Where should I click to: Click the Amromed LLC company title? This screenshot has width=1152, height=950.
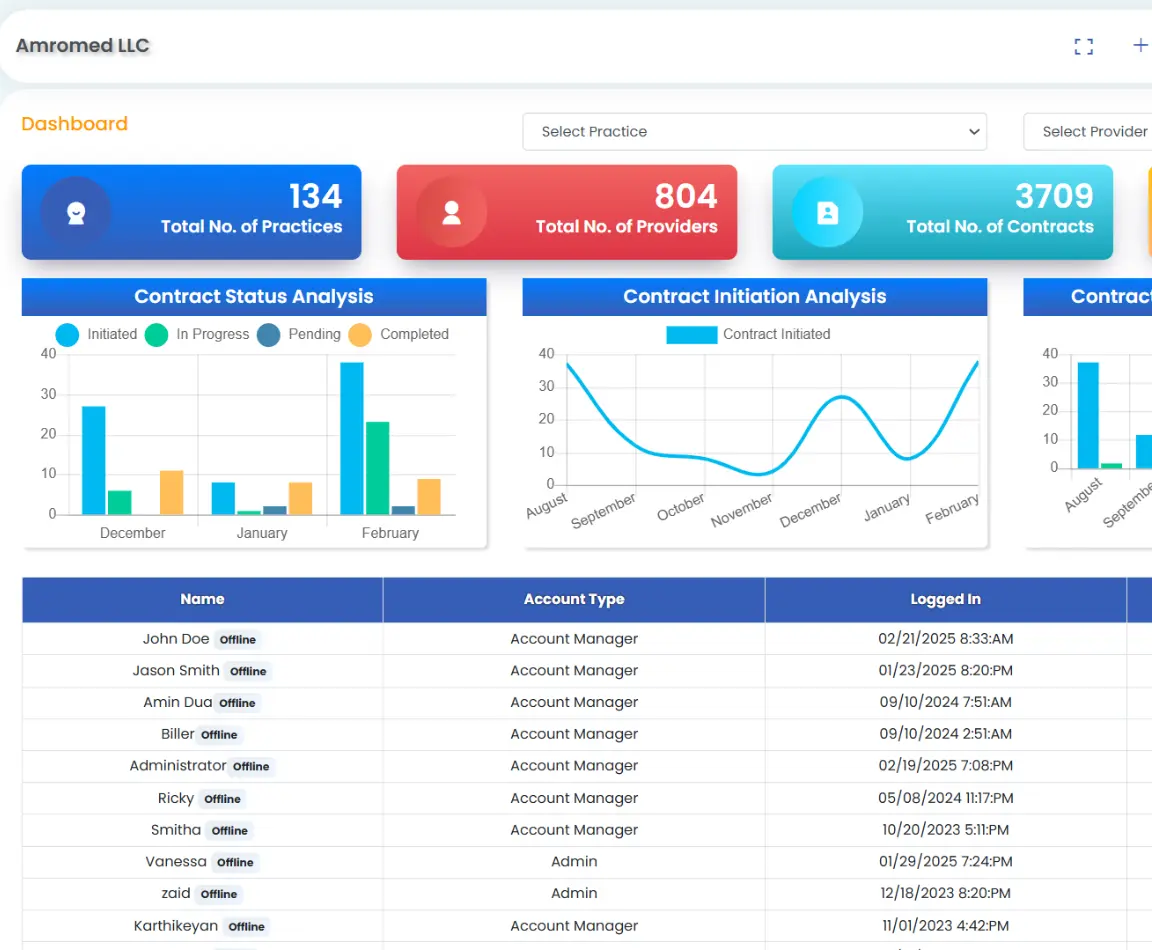pos(83,46)
